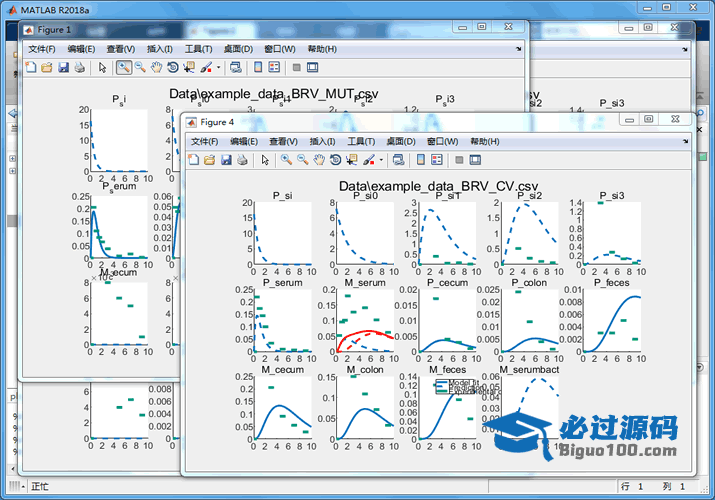Viewport: 715px width, 500px height.
Task: Click dock arrow on Figure 1 menu bar
Action: [518, 49]
